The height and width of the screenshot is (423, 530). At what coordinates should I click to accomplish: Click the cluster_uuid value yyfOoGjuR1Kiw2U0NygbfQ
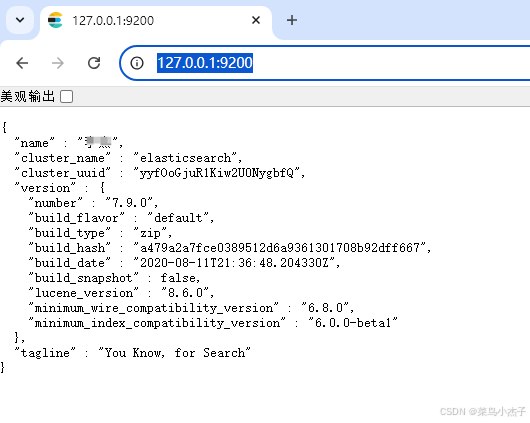[x=217, y=173]
